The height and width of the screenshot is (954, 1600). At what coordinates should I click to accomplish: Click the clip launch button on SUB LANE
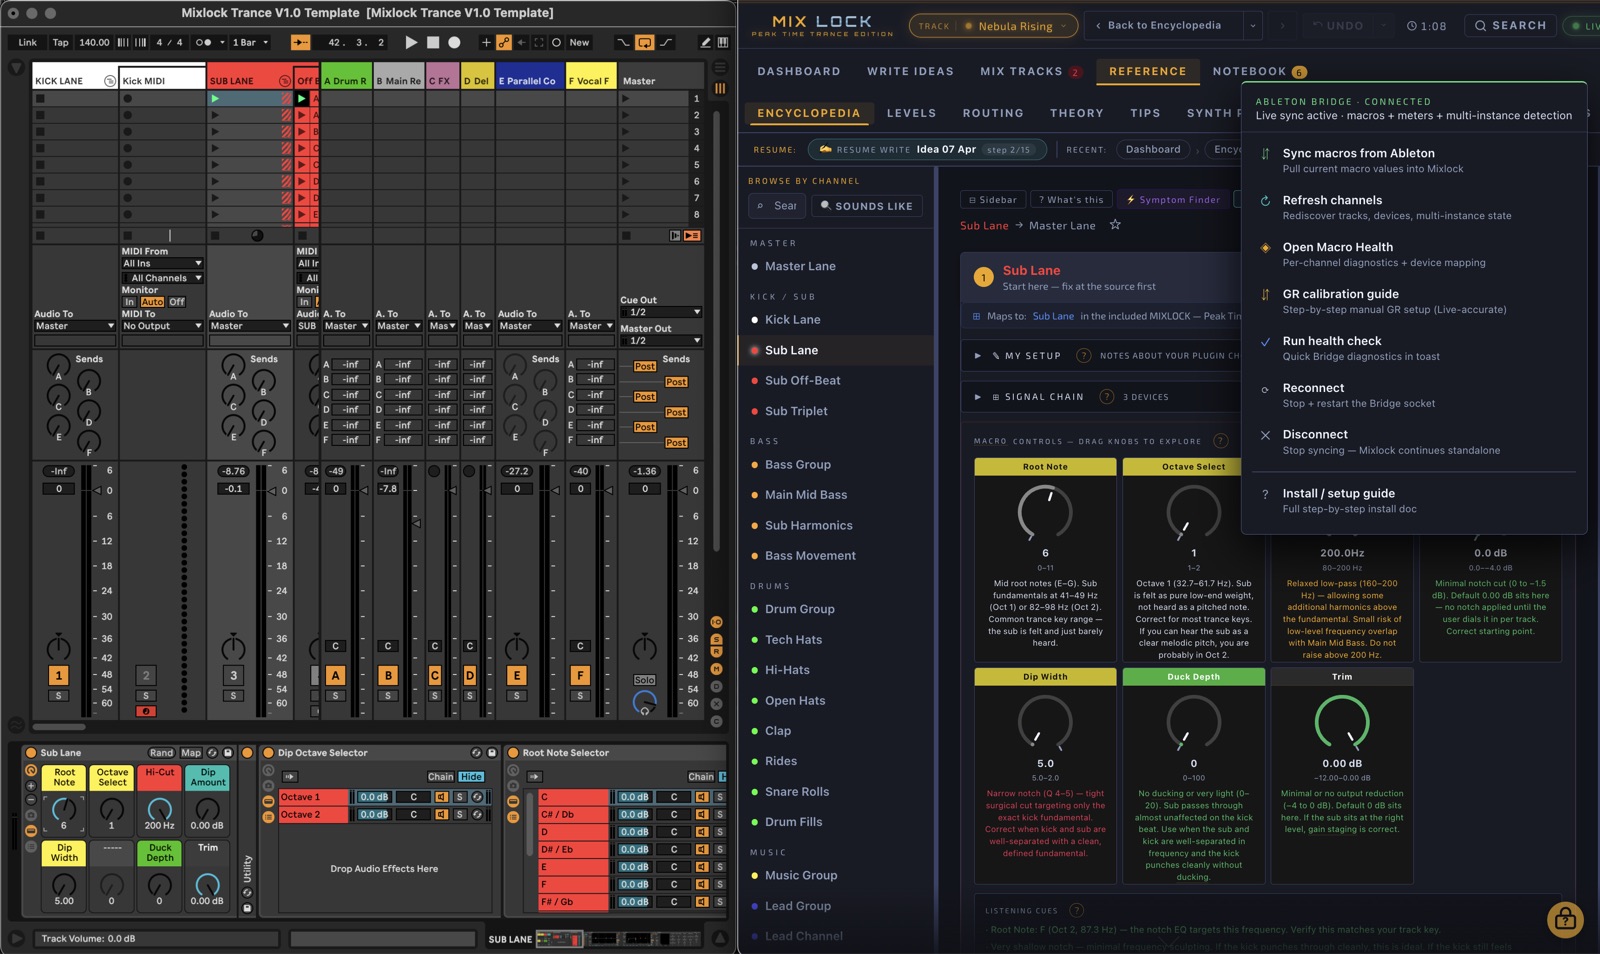215,98
